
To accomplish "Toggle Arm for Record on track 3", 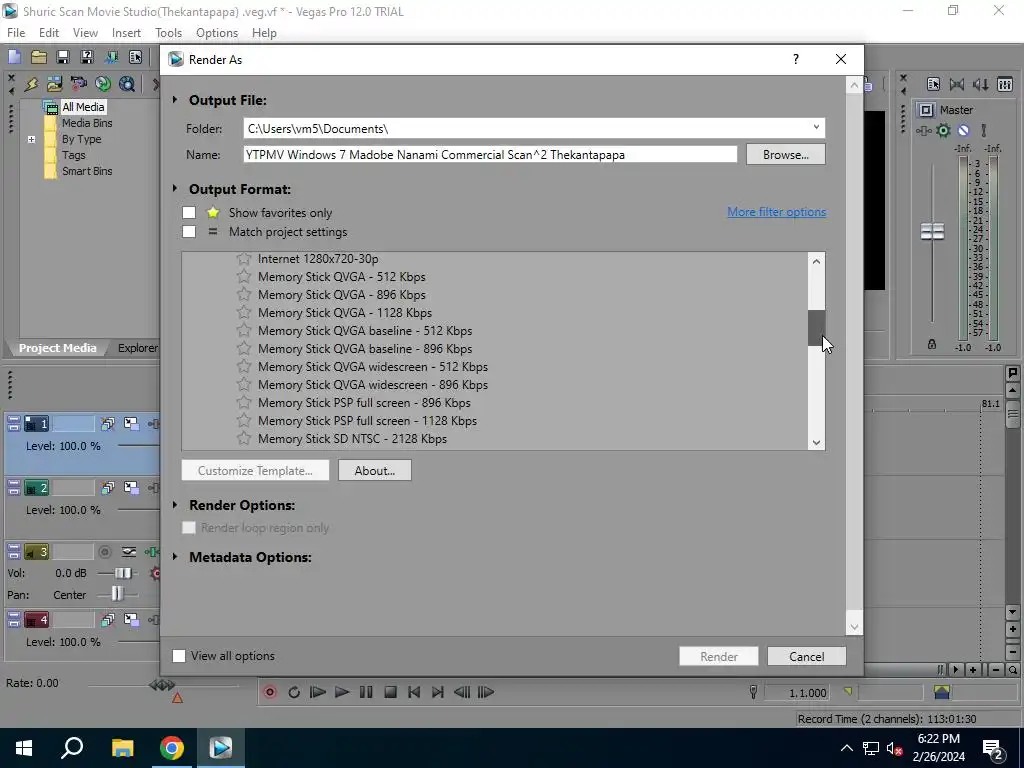I will point(104,552).
